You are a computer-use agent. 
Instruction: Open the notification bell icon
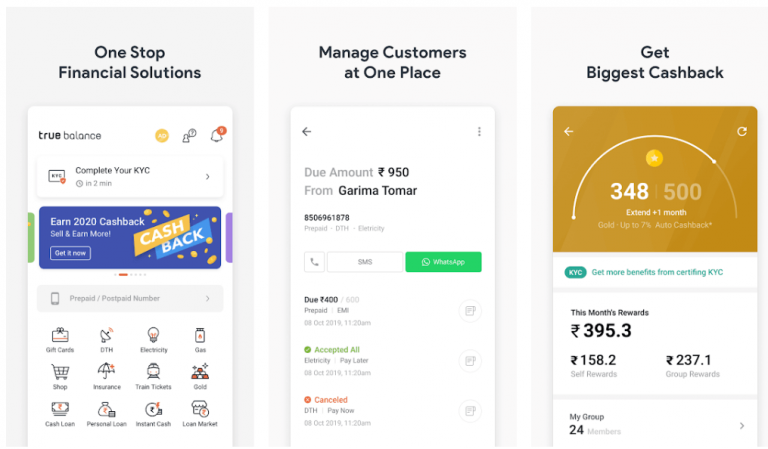point(217,135)
